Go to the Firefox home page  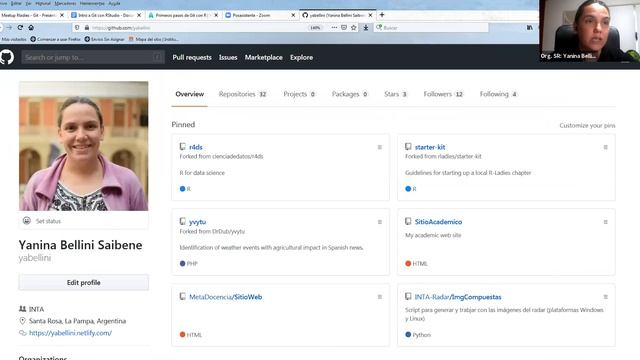coord(31,27)
